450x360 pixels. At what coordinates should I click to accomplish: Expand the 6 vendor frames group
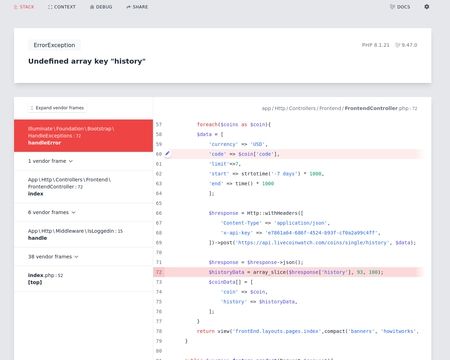[x=52, y=212]
